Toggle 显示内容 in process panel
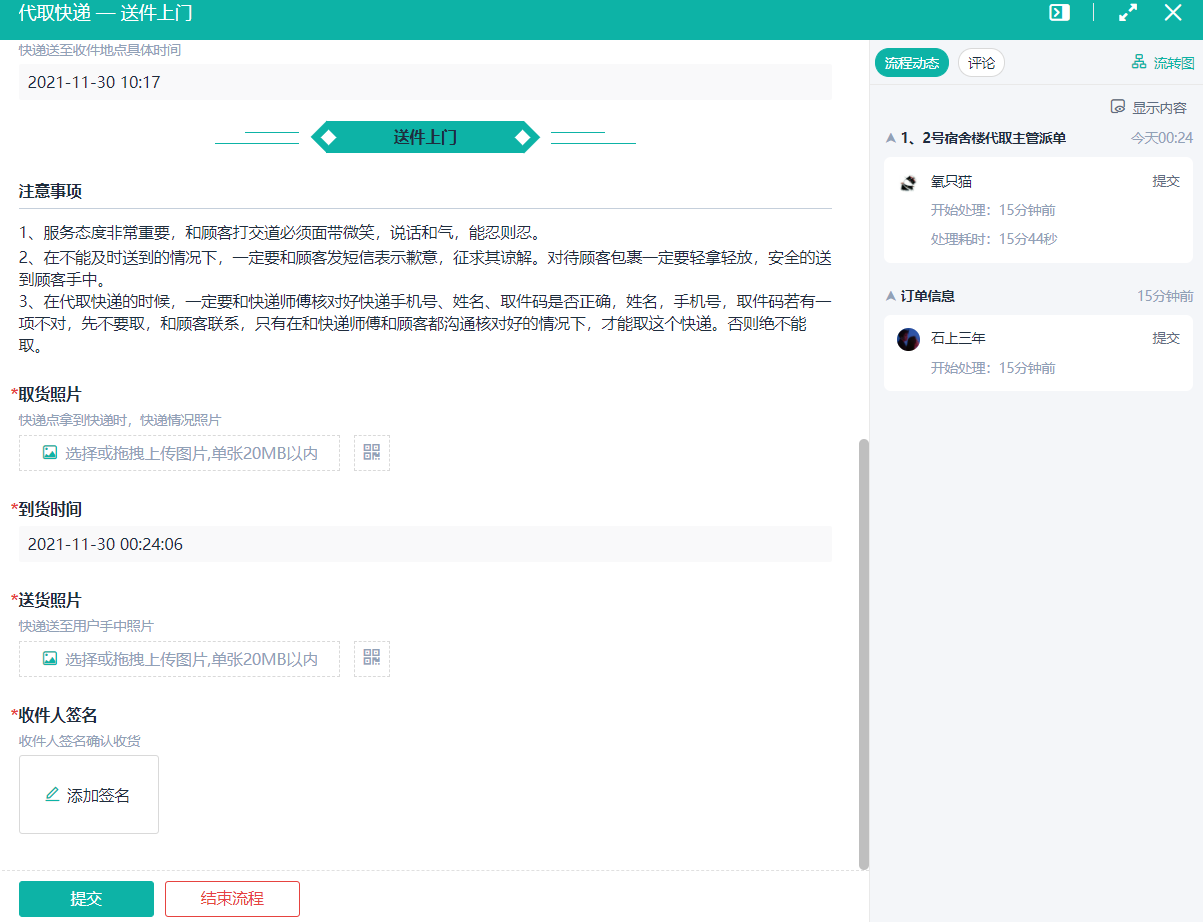The image size is (1203, 922). 1149,108
